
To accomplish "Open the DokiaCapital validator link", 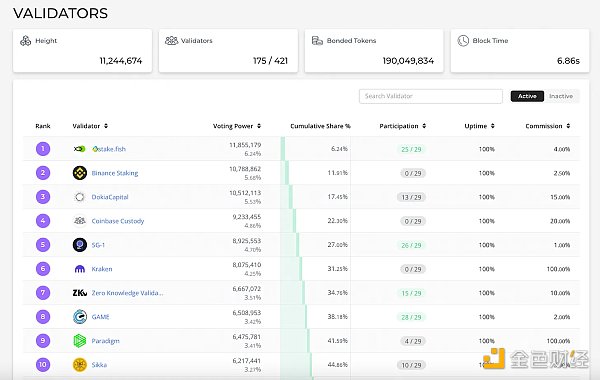I will 110,197.
